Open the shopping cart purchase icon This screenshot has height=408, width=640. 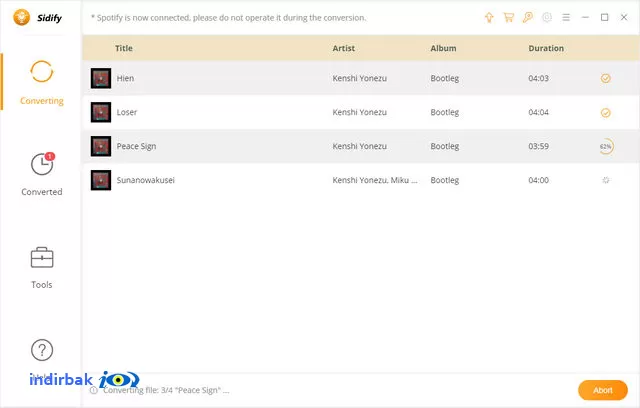[x=508, y=18]
